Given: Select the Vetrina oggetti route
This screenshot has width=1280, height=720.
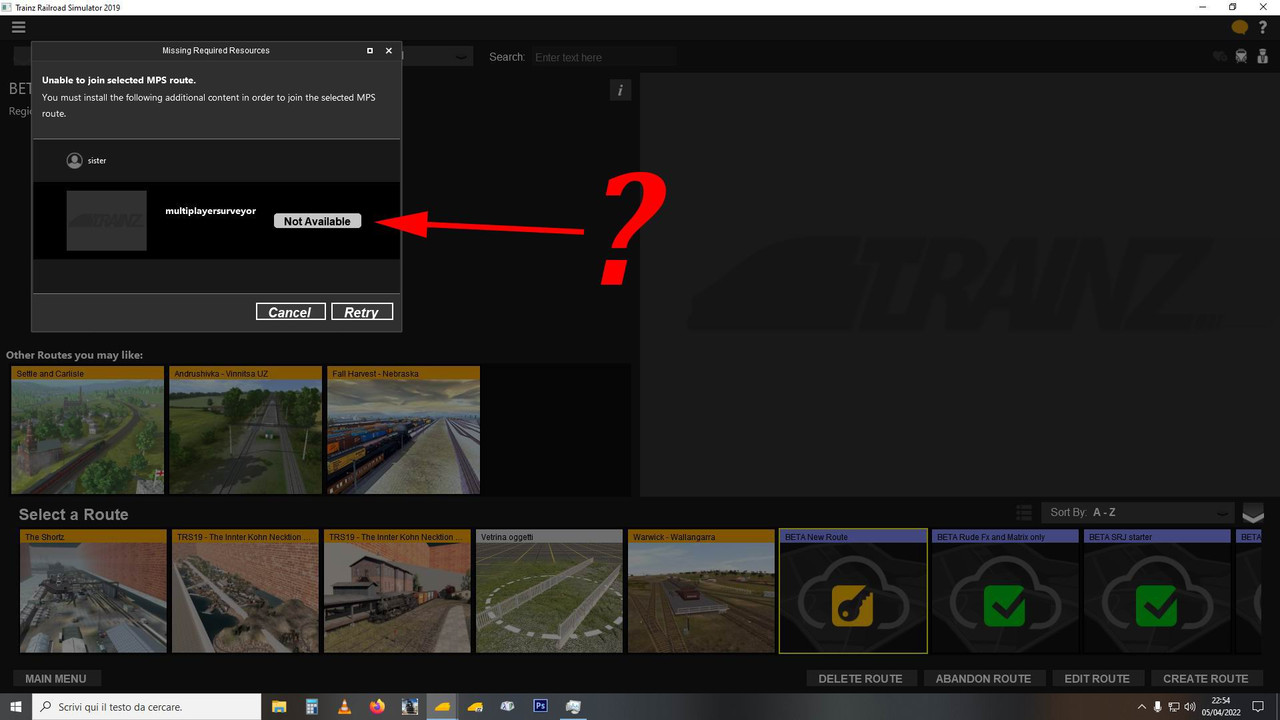Looking at the screenshot, I should (551, 591).
